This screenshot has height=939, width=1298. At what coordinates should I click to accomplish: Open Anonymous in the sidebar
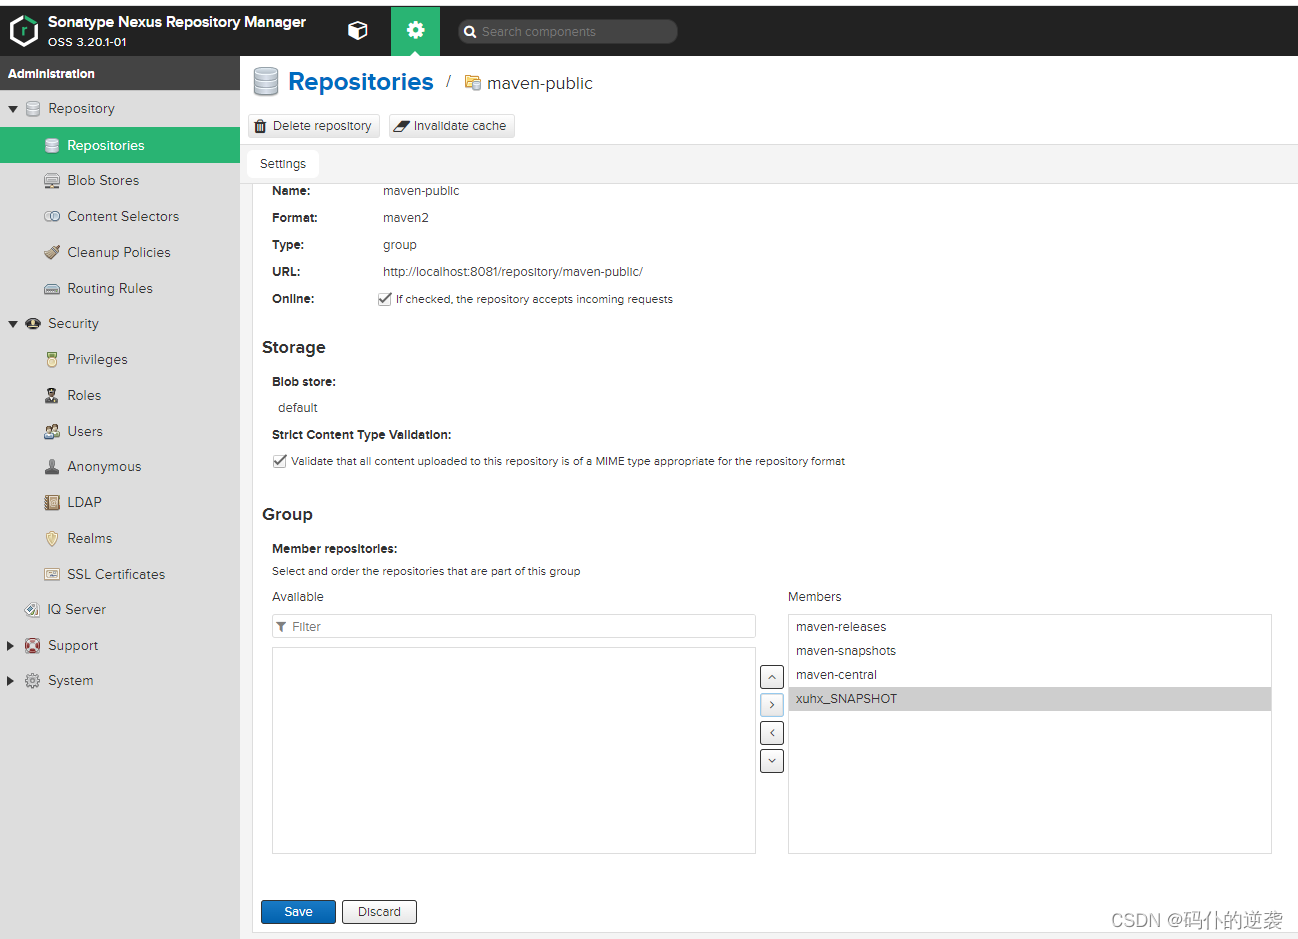tap(120, 467)
